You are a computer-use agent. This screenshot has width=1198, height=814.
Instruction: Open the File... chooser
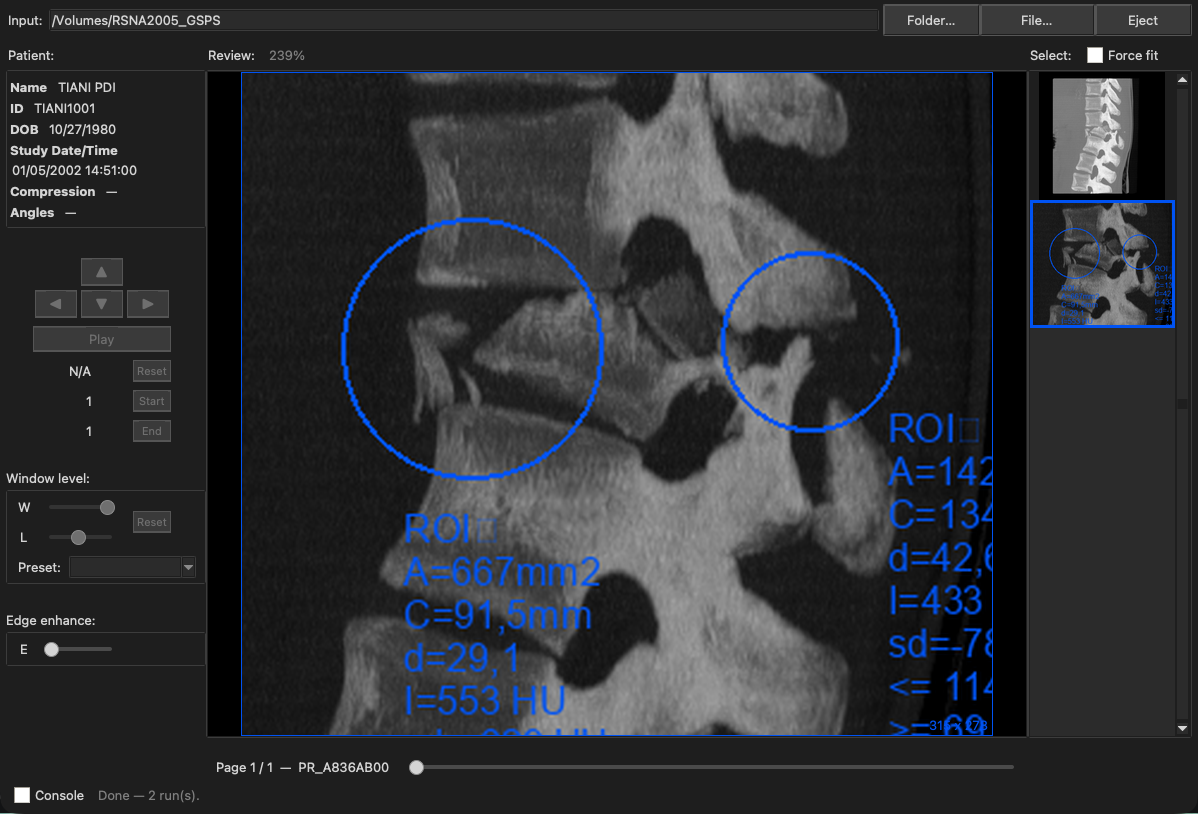1036,21
